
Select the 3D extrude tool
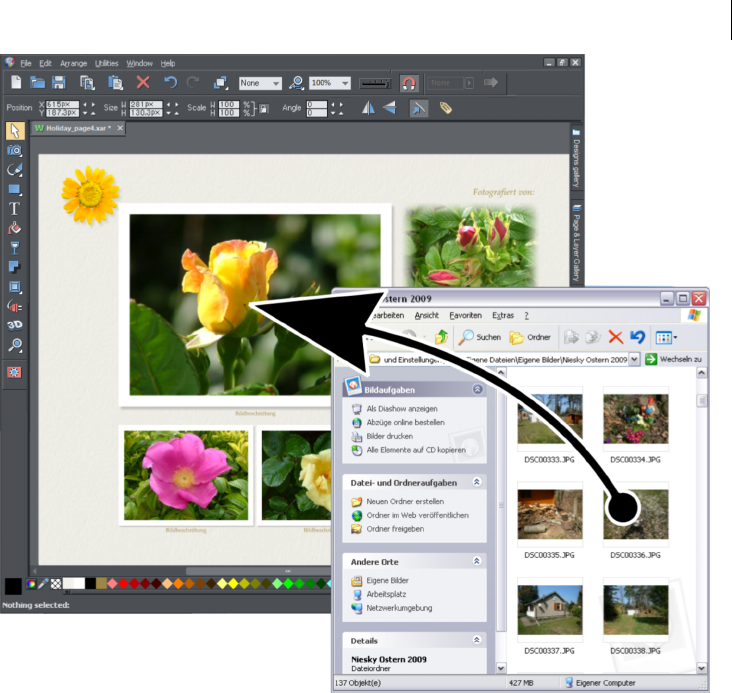pos(14,325)
